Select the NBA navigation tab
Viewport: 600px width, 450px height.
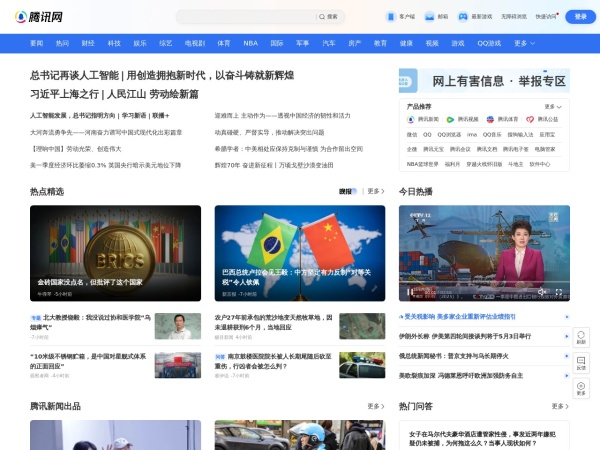pyautogui.click(x=251, y=43)
